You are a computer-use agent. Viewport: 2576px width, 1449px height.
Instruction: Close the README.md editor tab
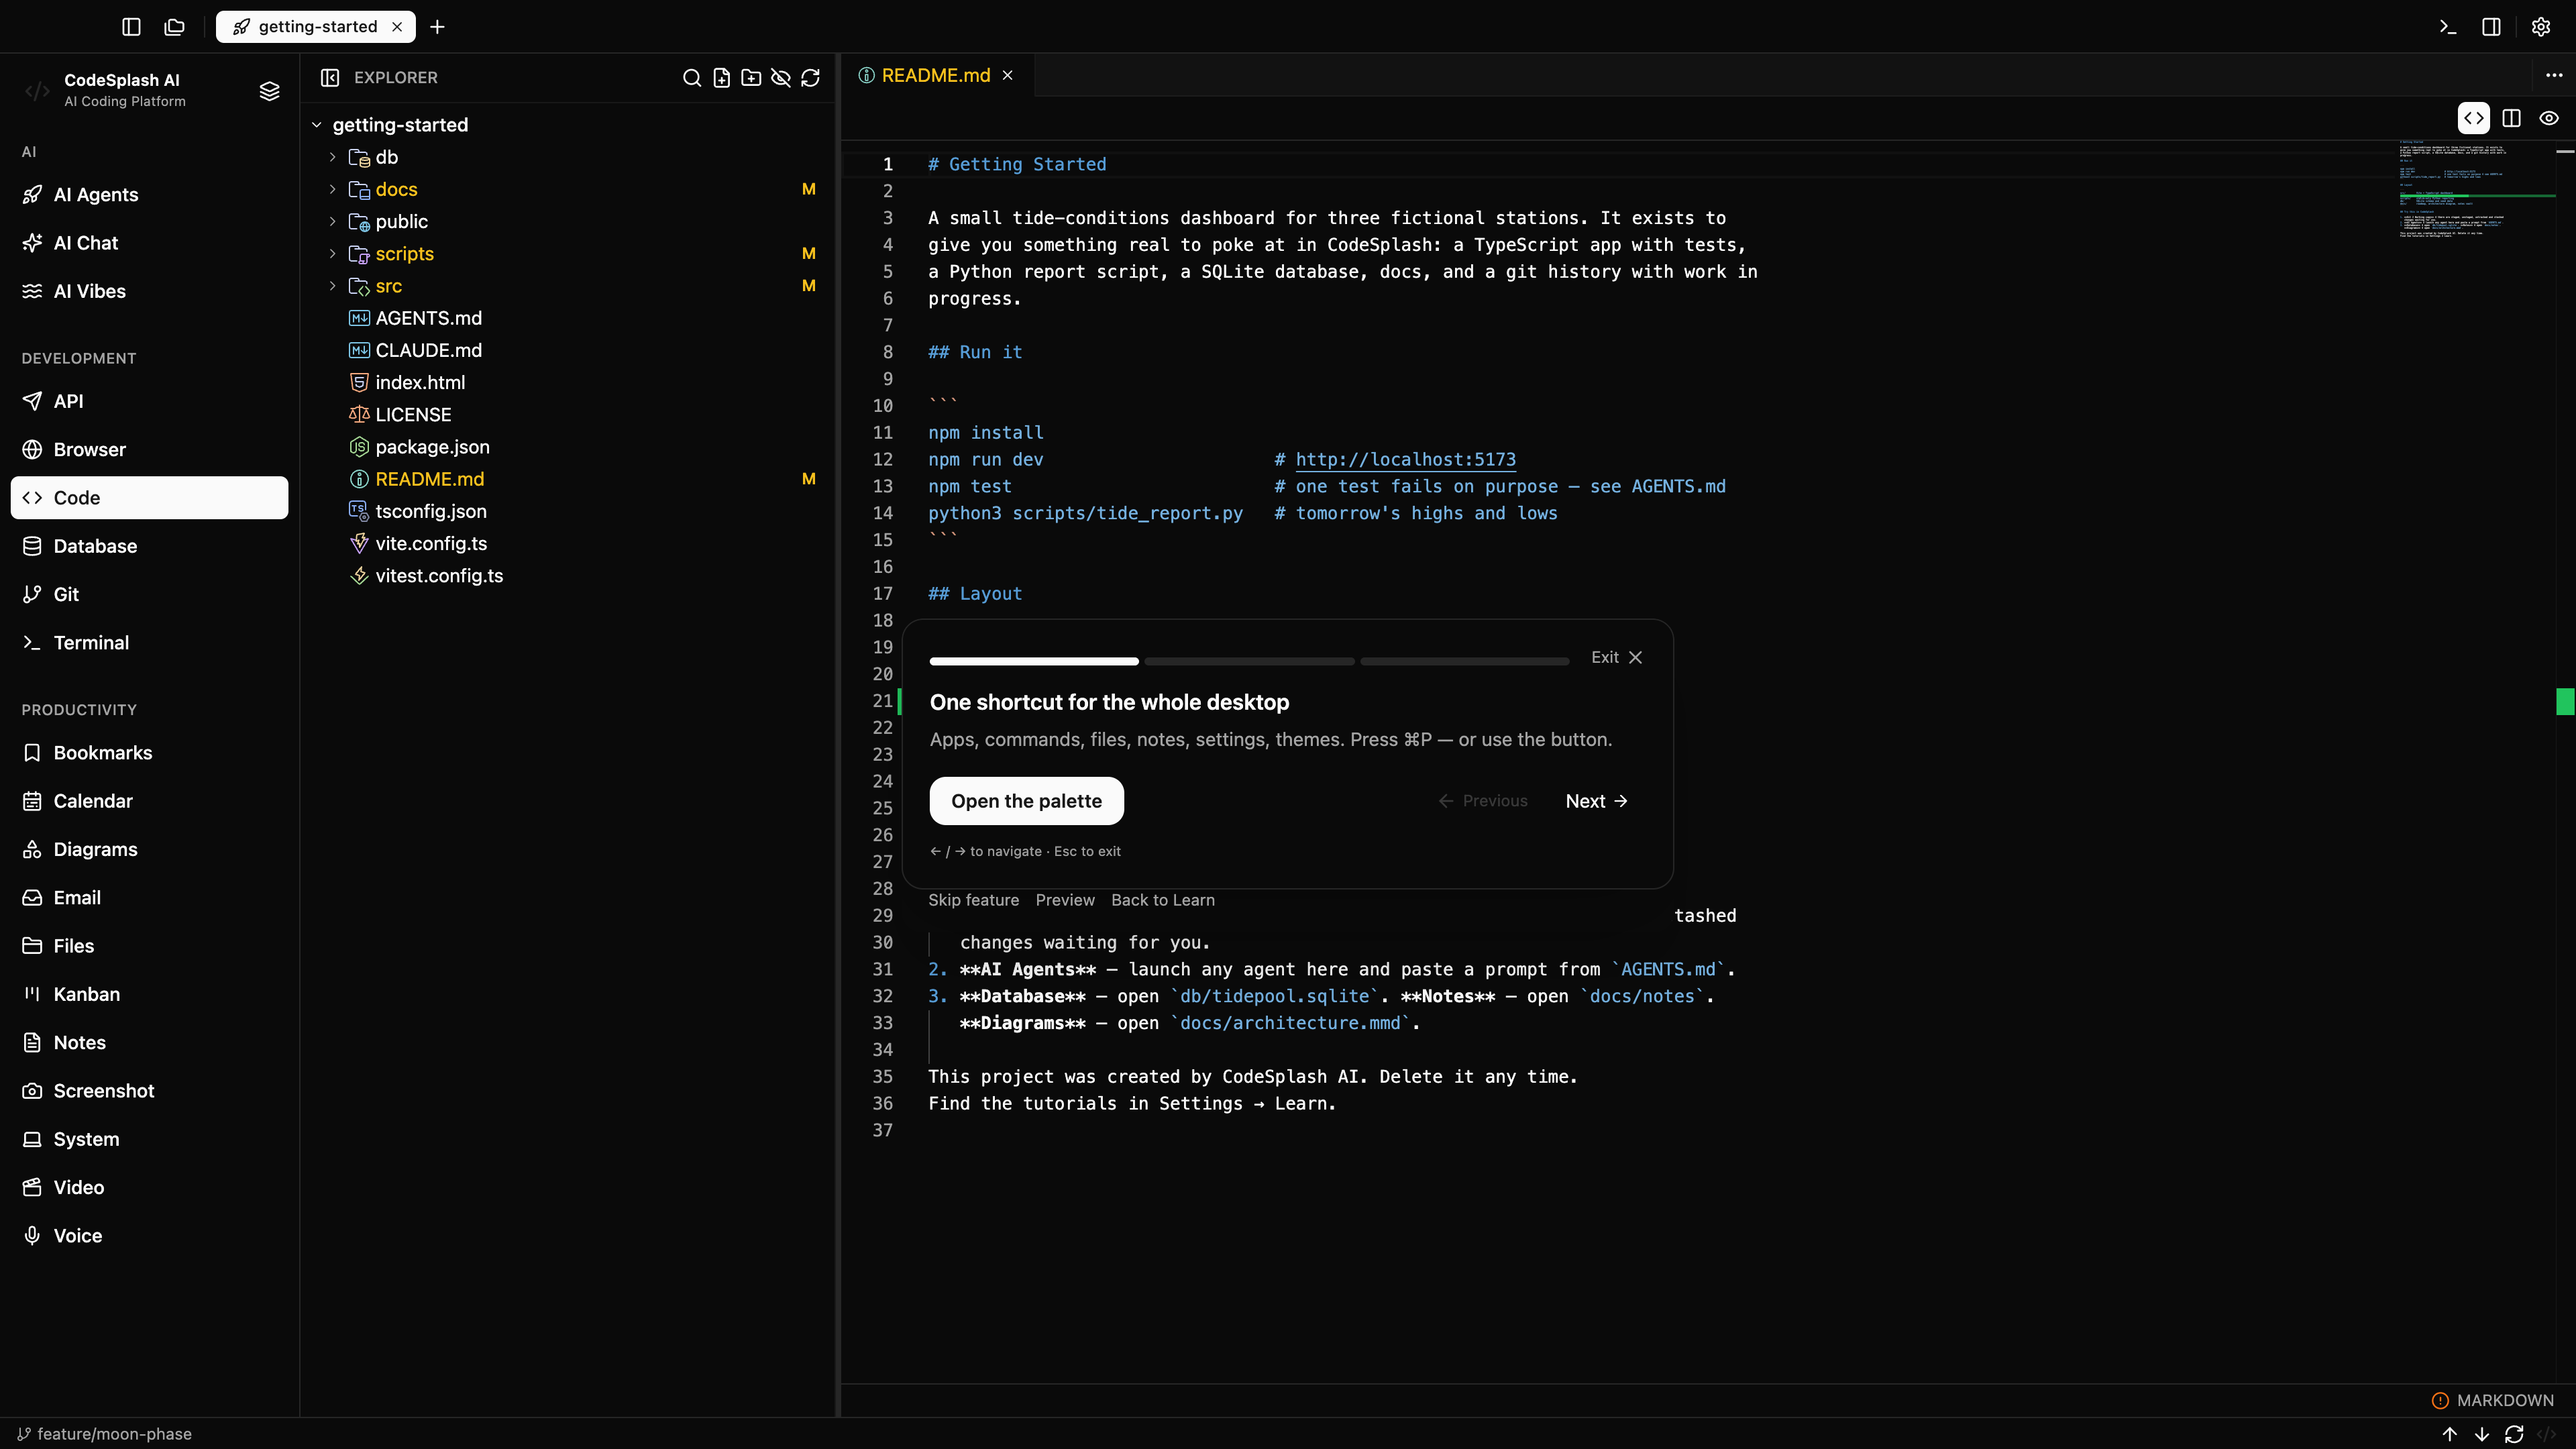[1008, 75]
